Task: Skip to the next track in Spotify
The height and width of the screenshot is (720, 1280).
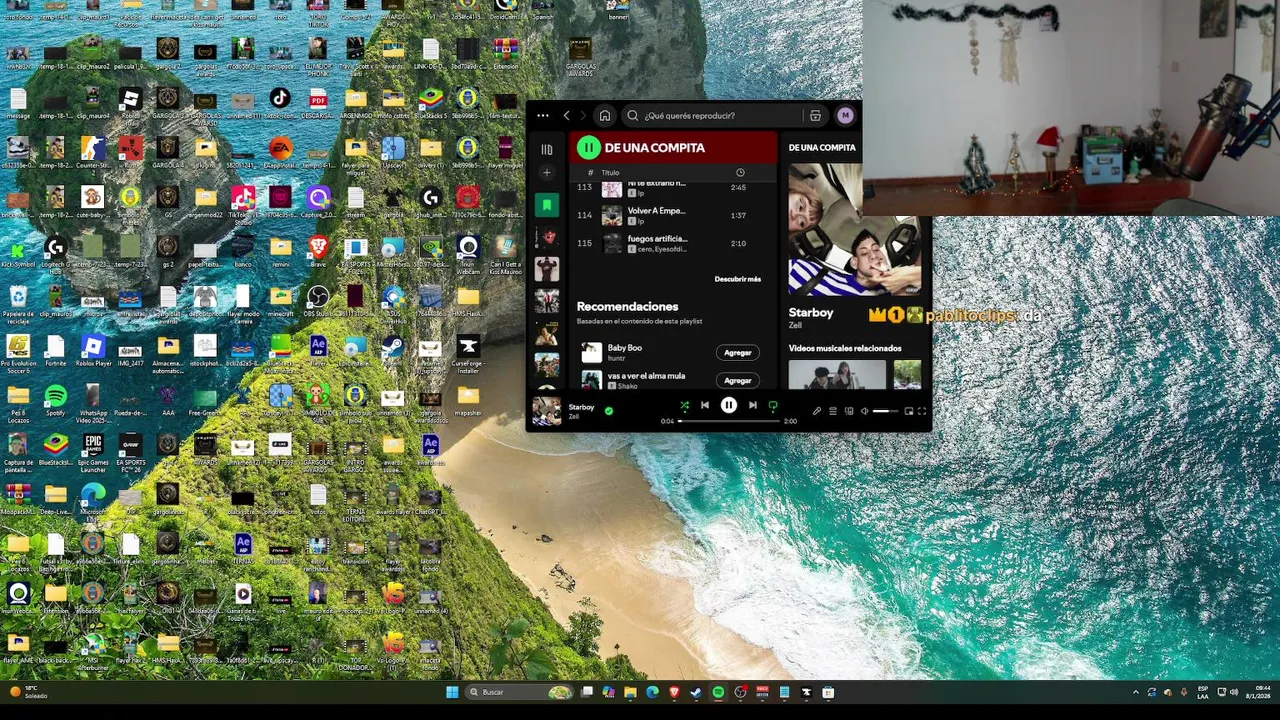Action: click(753, 405)
